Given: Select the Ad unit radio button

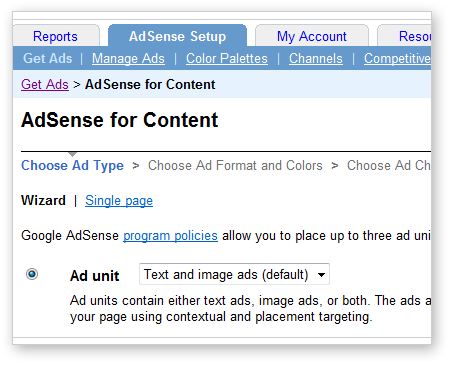Looking at the screenshot, I should pos(32,274).
